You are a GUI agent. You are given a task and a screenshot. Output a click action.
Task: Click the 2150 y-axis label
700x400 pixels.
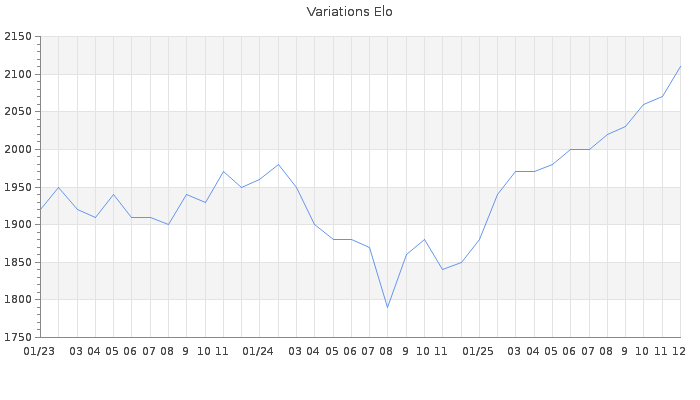tap(18, 37)
